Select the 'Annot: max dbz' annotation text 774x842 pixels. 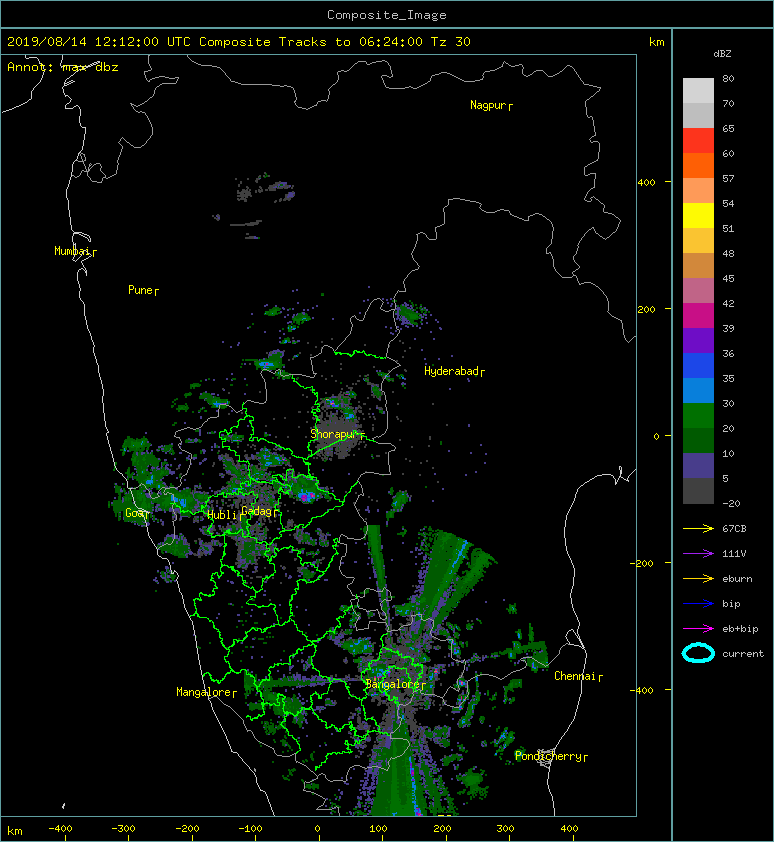pos(63,67)
